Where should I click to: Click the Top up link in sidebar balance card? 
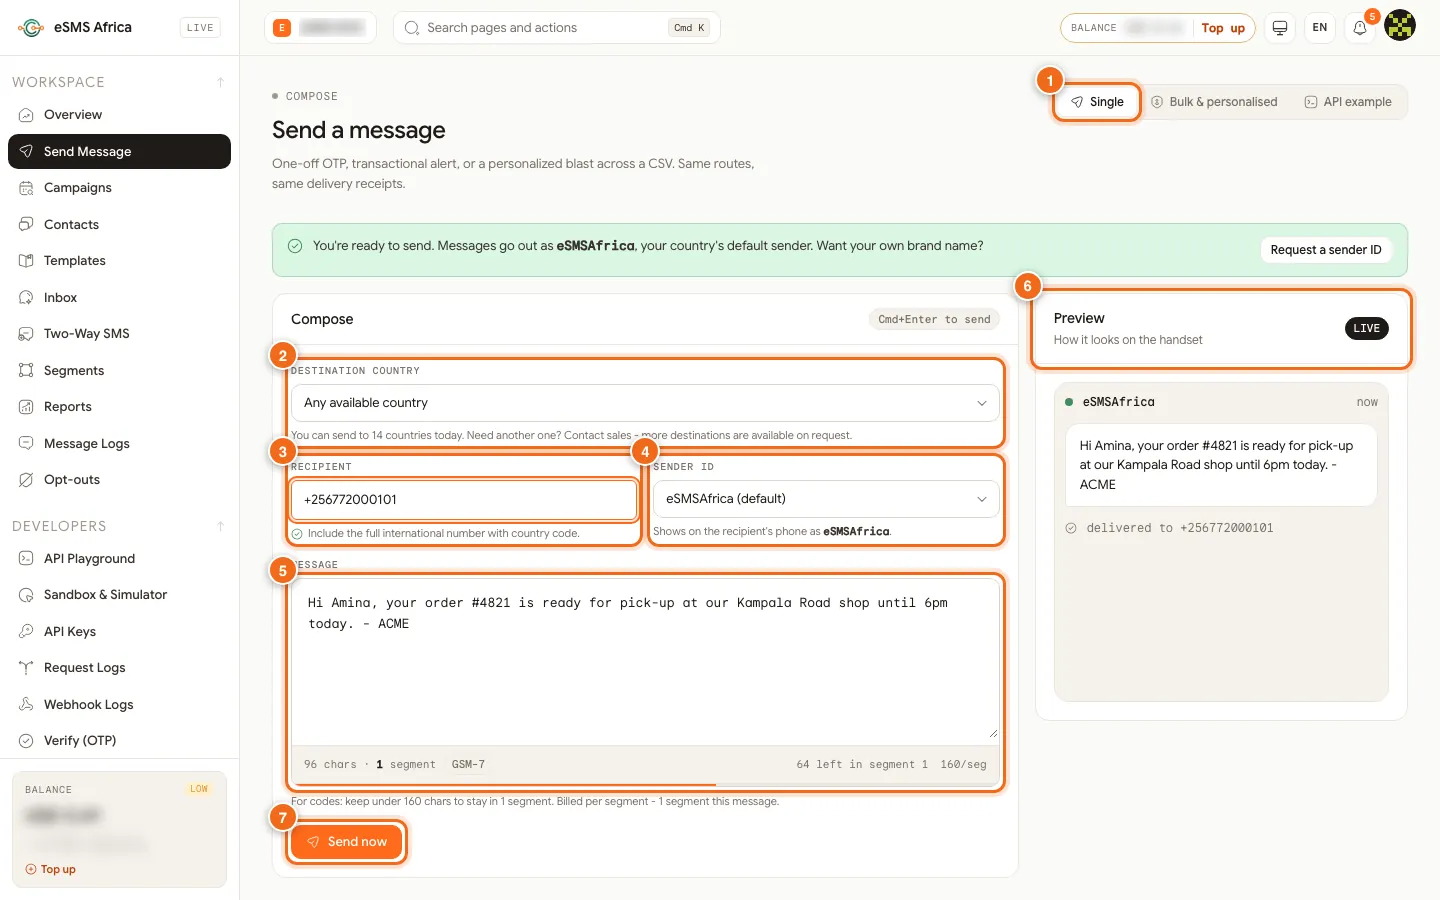[x=51, y=870]
